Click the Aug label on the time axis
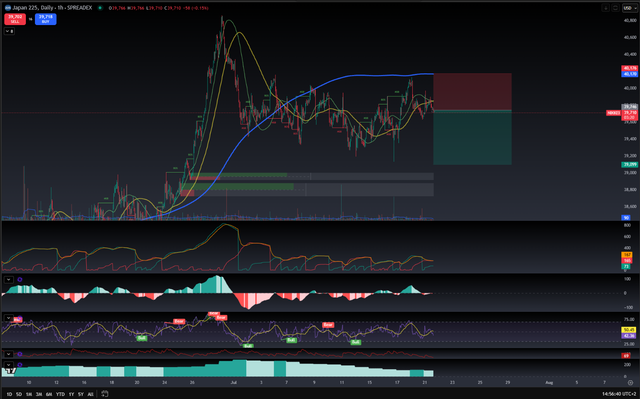The height and width of the screenshot is (399, 640). tap(549, 383)
